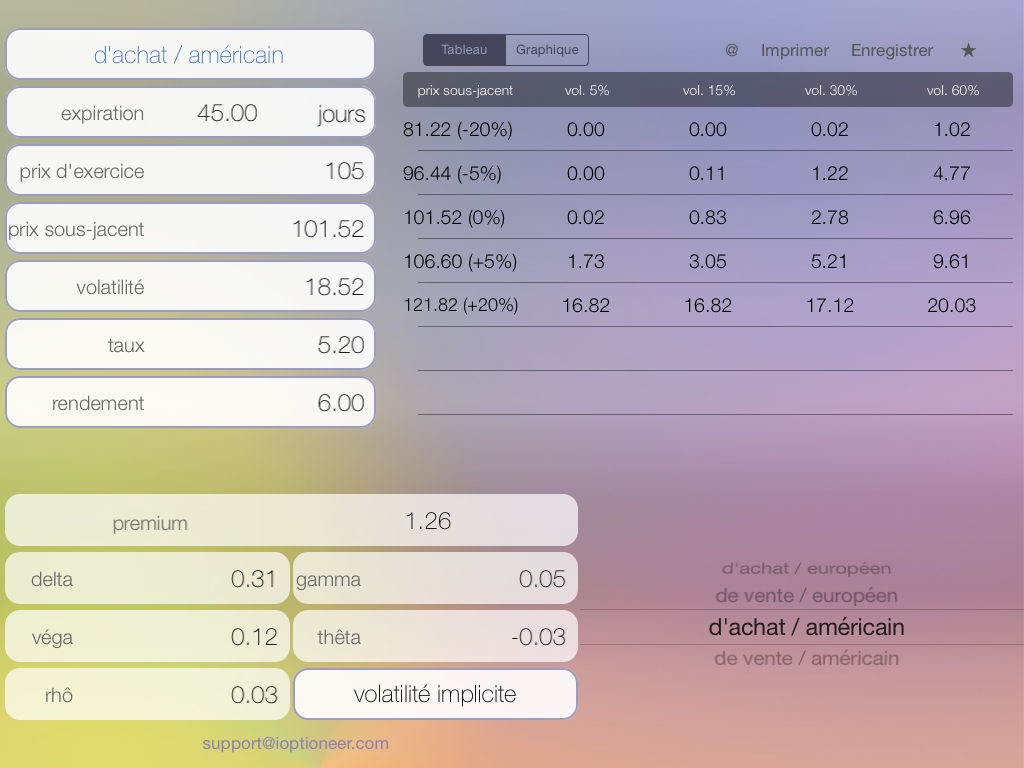Viewport: 1024px width, 768px height.
Task: Tap the gamma value 0.05
Action: [x=541, y=579]
